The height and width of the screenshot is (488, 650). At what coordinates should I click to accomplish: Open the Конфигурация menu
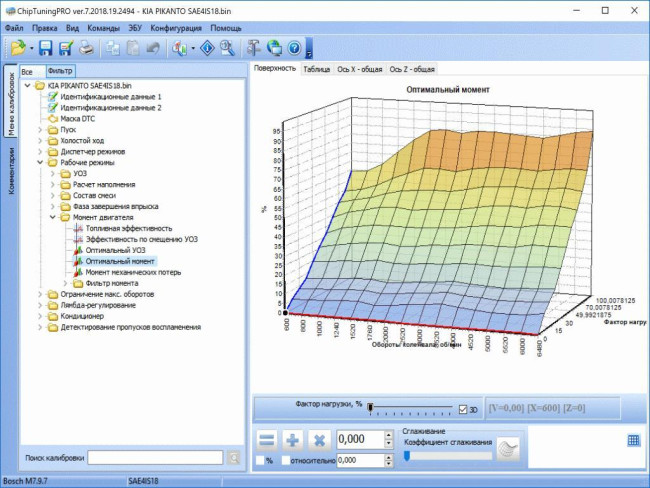tap(176, 28)
